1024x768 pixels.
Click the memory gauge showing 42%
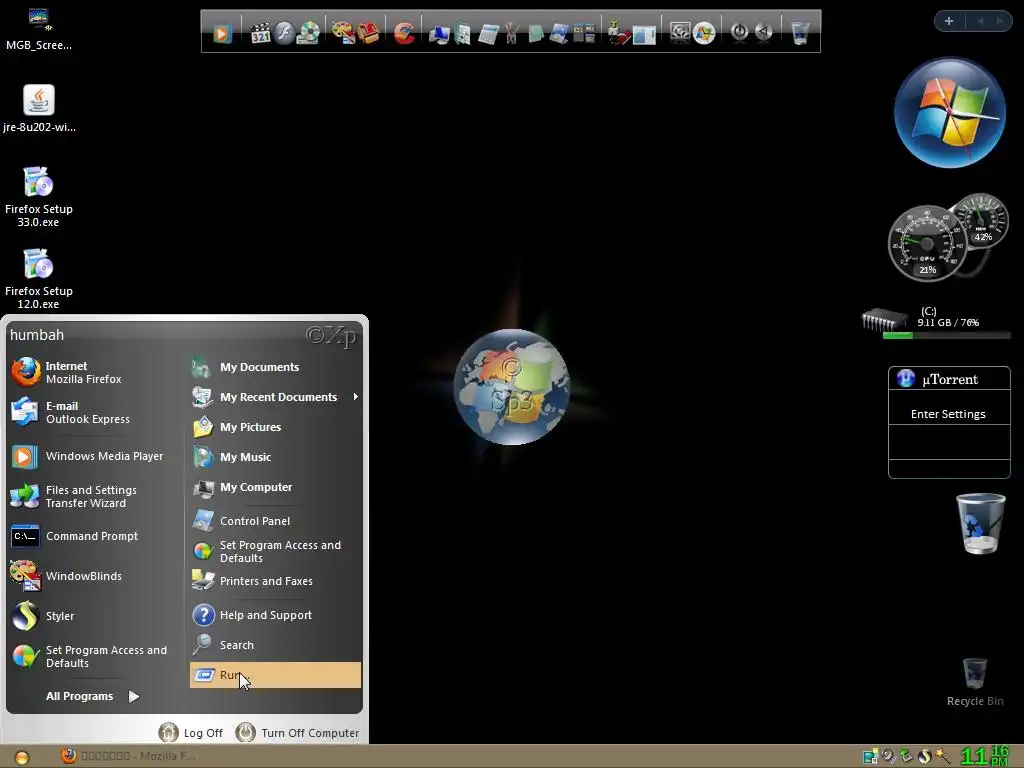pos(980,222)
